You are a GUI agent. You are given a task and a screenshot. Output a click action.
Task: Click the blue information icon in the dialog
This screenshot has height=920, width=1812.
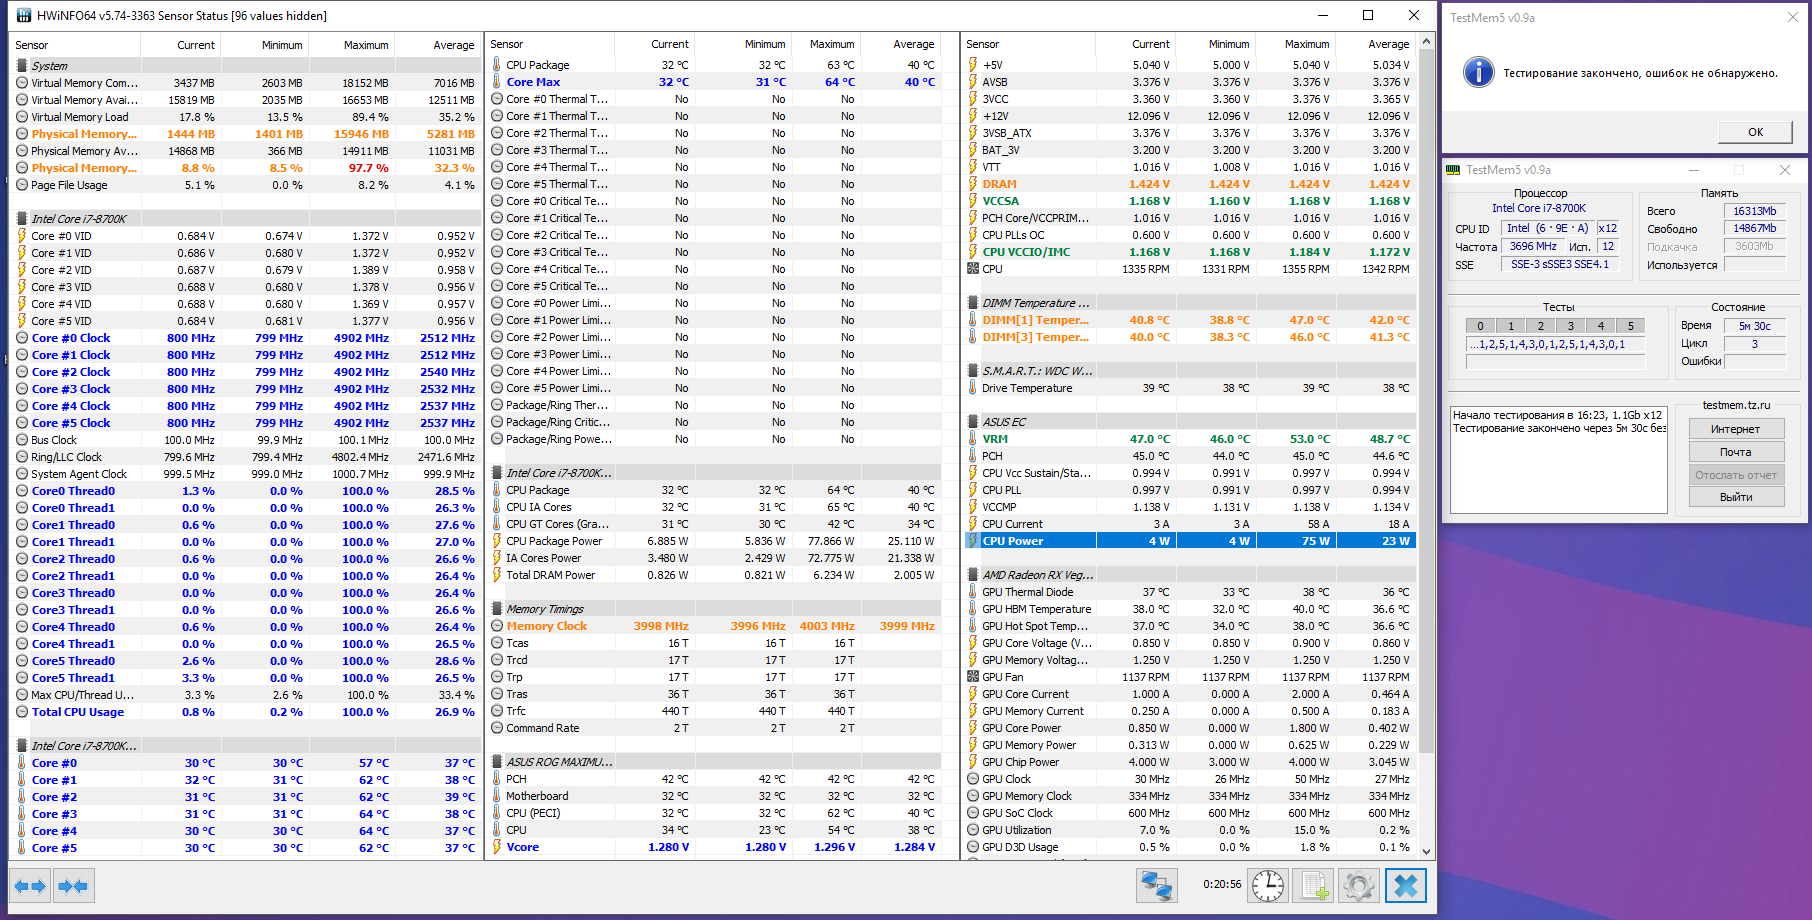[1478, 72]
